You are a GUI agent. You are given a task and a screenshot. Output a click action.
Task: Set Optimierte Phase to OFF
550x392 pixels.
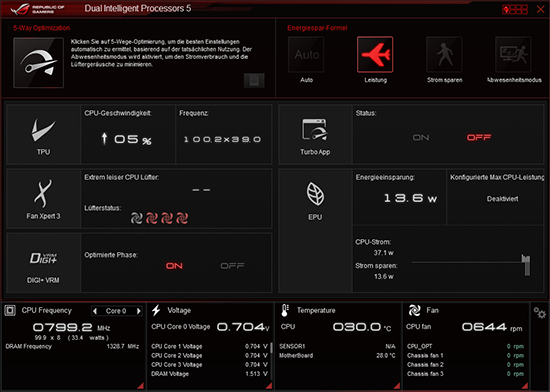click(232, 266)
